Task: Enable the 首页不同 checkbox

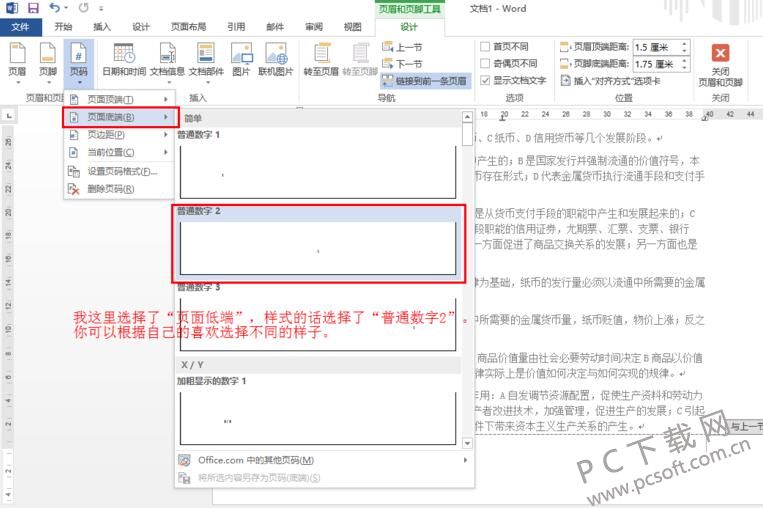Action: pyautogui.click(x=485, y=47)
